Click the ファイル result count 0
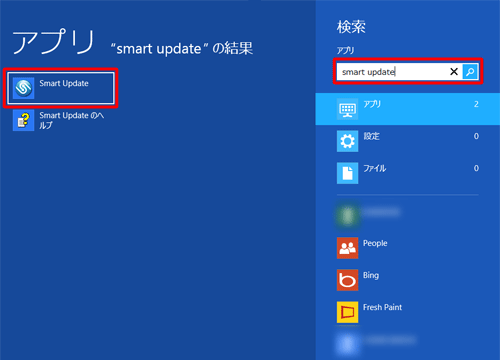 click(x=476, y=168)
